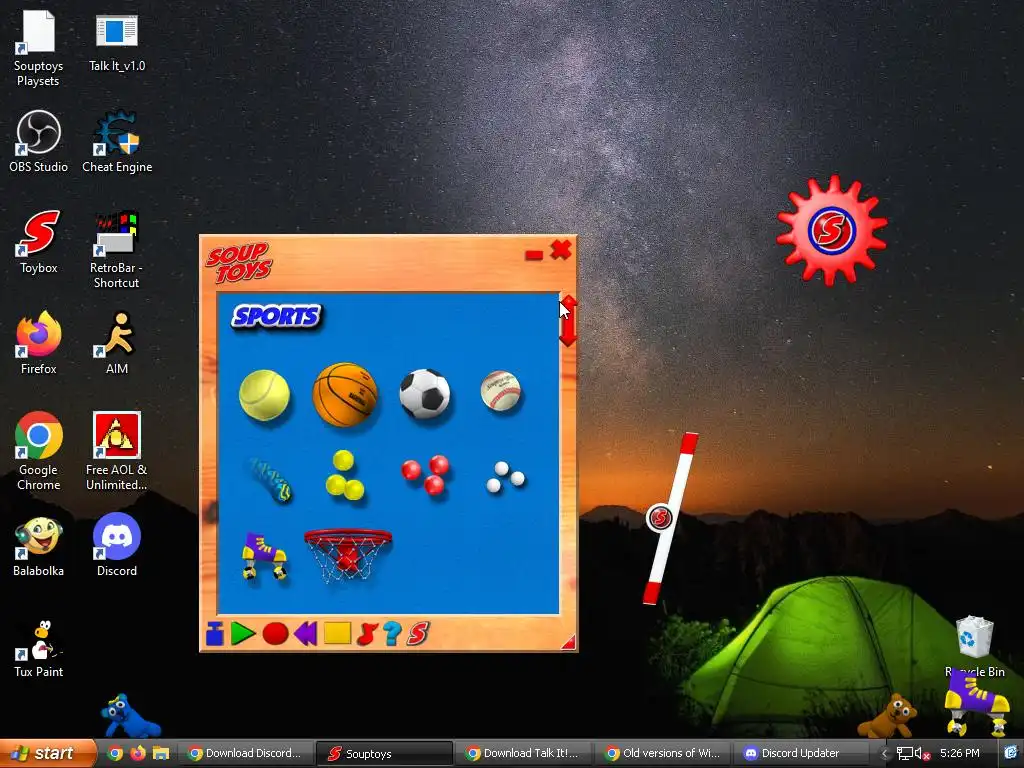Open Free AOL & Unlimited shortcut
Image resolution: width=1024 pixels, height=768 pixels.
(116, 451)
